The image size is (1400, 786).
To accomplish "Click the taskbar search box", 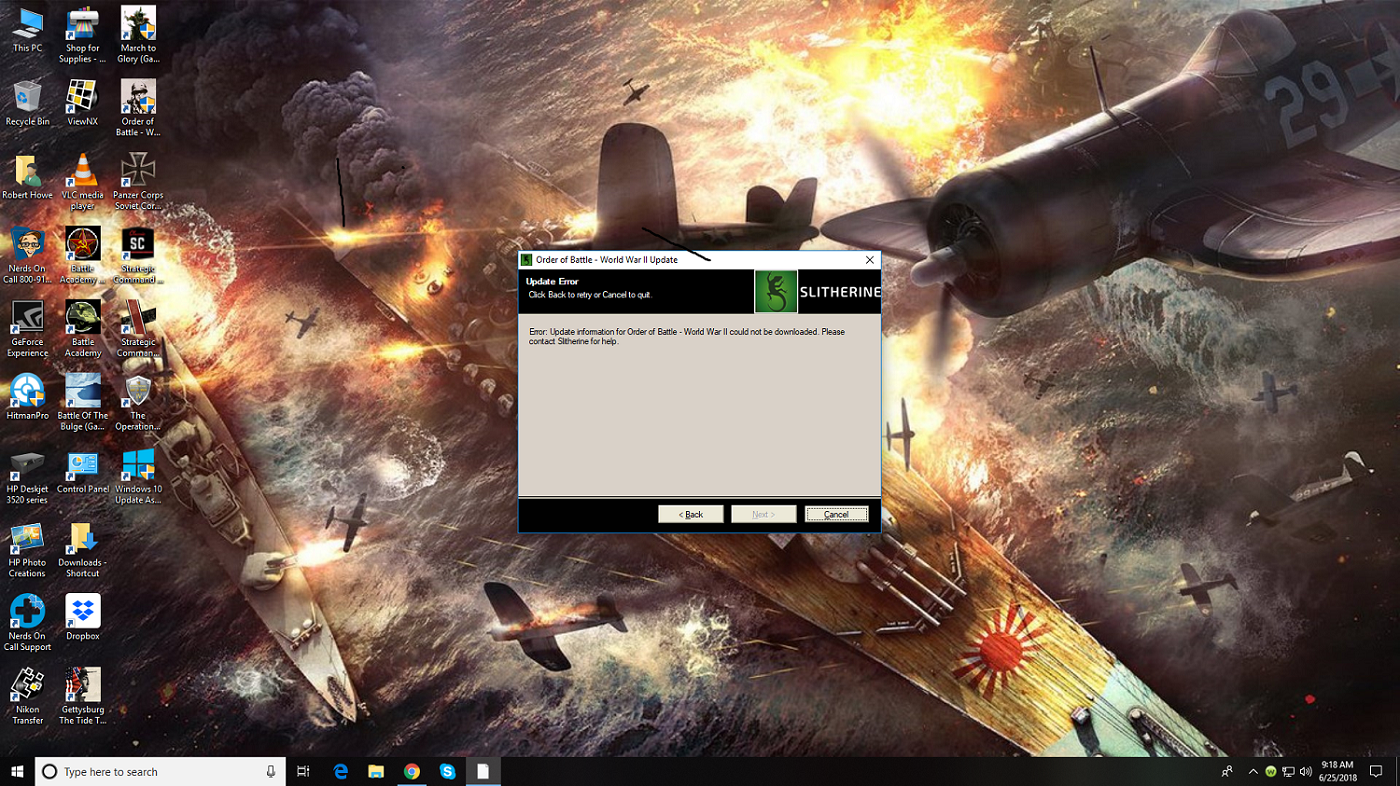I will pos(160,771).
